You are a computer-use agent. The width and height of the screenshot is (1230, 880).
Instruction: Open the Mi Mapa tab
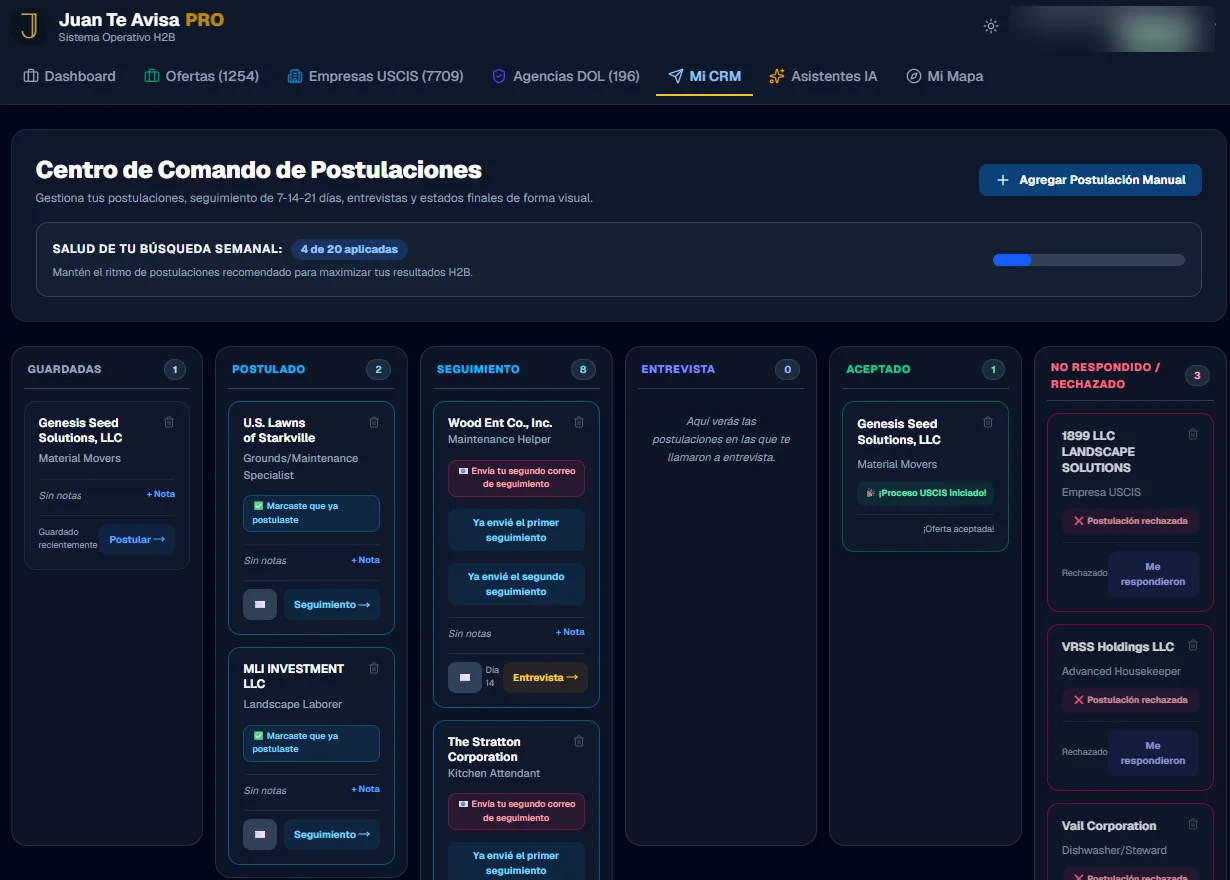[x=944, y=76]
